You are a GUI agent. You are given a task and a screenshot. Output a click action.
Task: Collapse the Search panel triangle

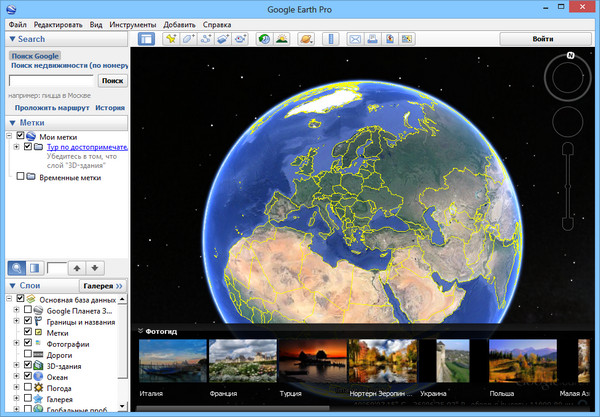(11, 39)
